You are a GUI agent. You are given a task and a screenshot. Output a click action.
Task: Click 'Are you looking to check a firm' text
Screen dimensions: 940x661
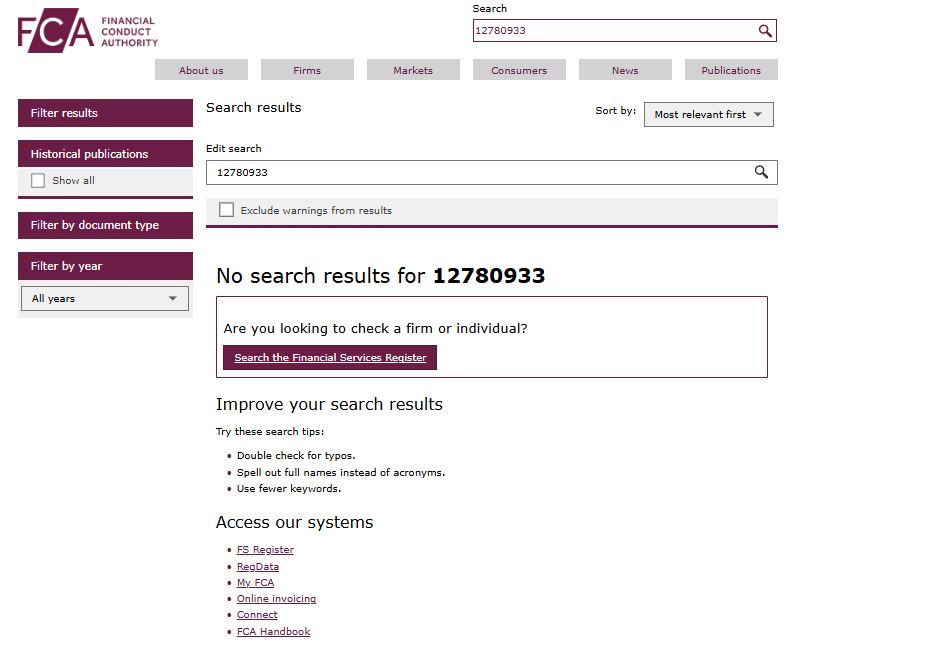tap(375, 328)
